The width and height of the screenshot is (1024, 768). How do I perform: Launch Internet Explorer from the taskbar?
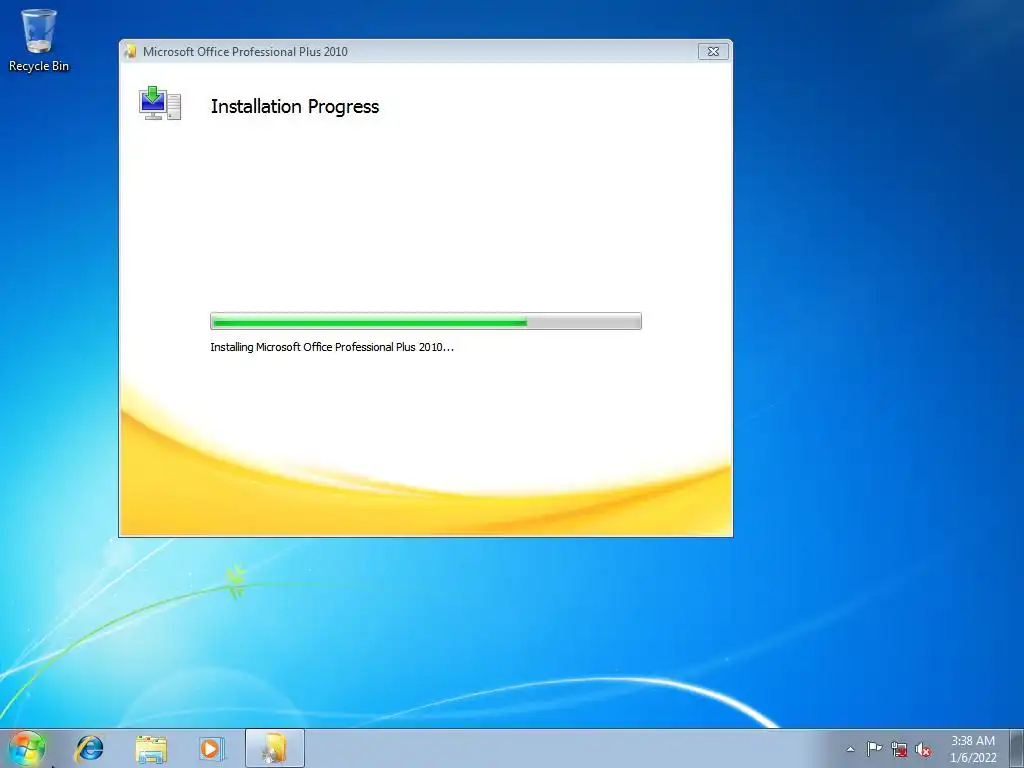coord(89,748)
